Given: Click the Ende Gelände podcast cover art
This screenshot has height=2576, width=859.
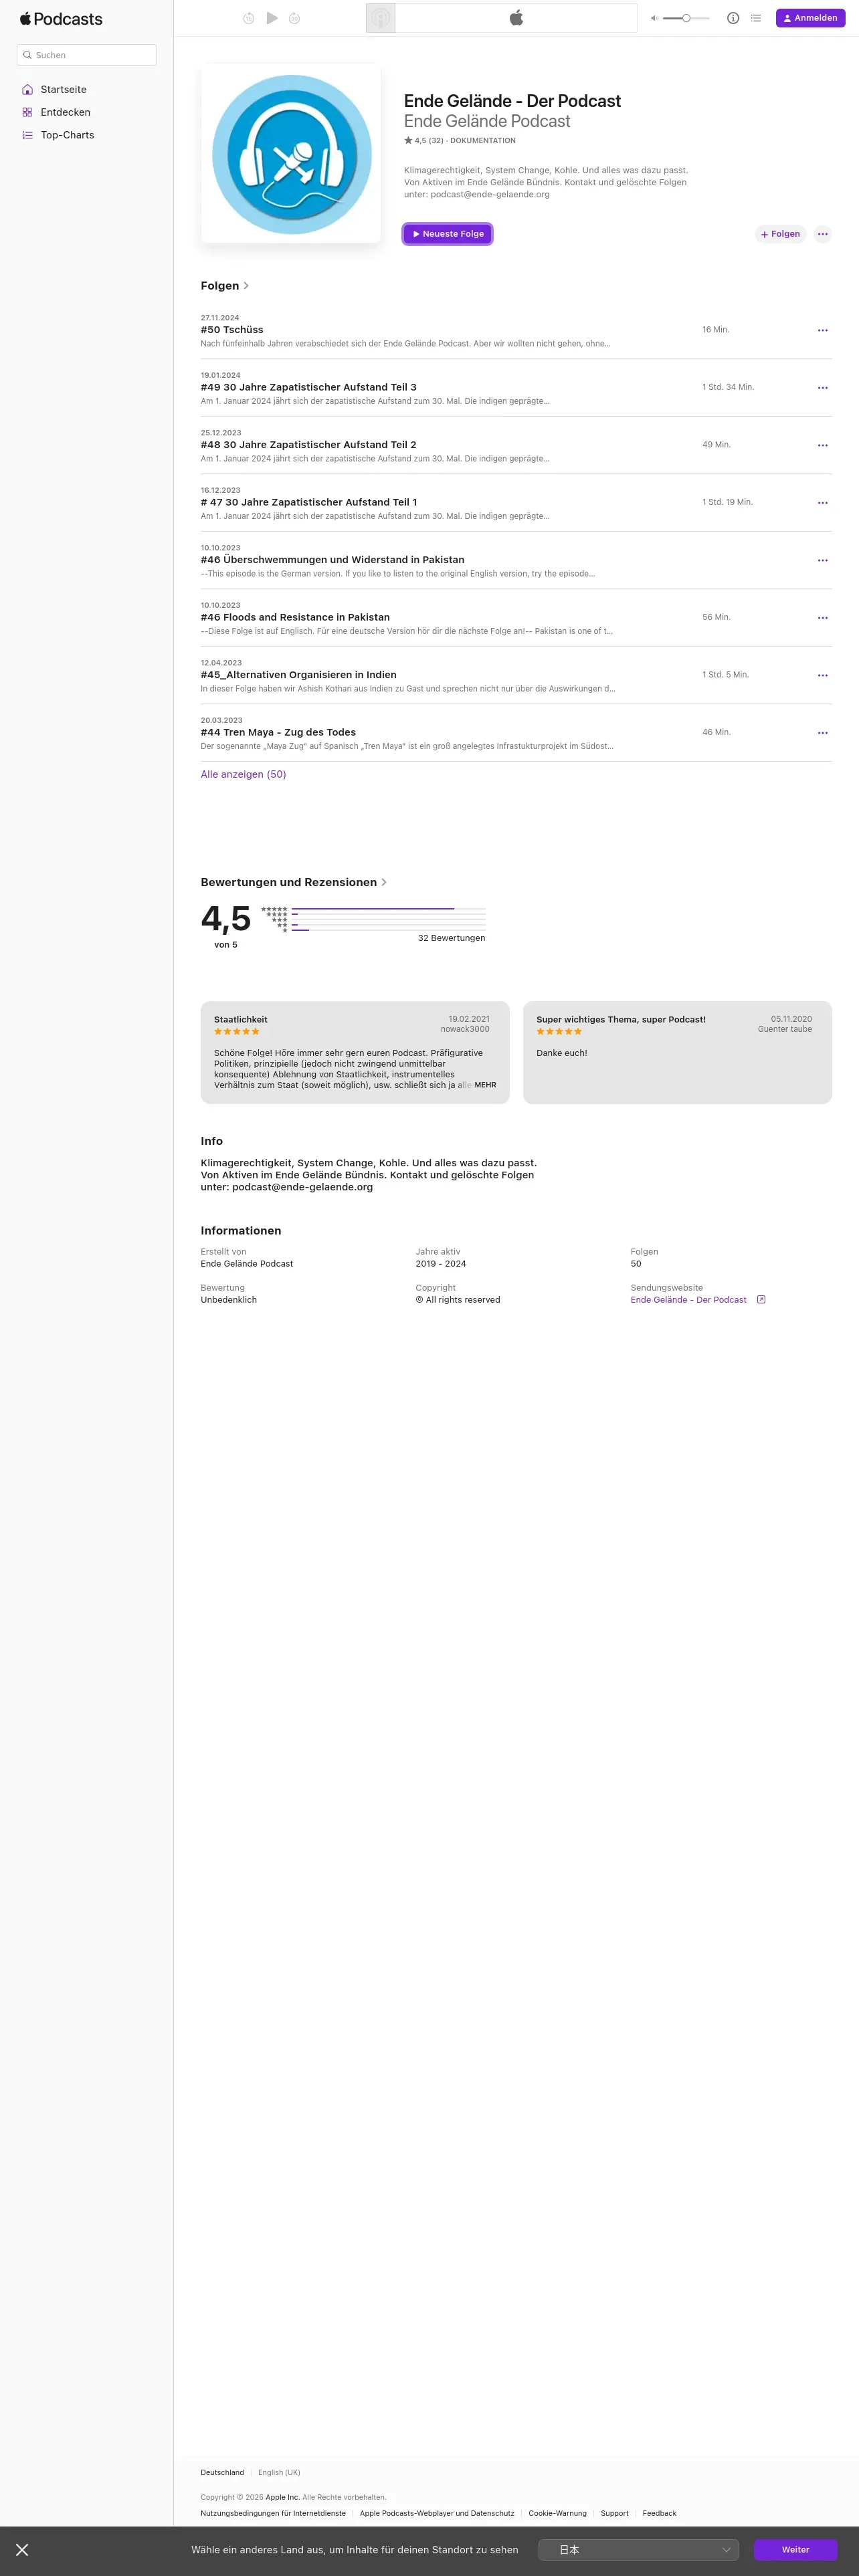Looking at the screenshot, I should (x=291, y=154).
